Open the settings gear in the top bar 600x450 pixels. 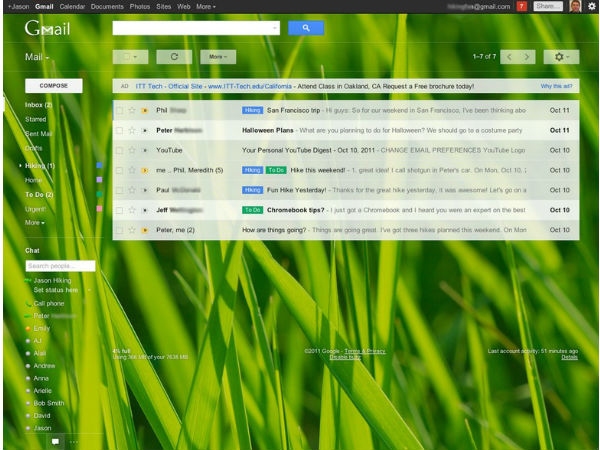click(592, 6)
